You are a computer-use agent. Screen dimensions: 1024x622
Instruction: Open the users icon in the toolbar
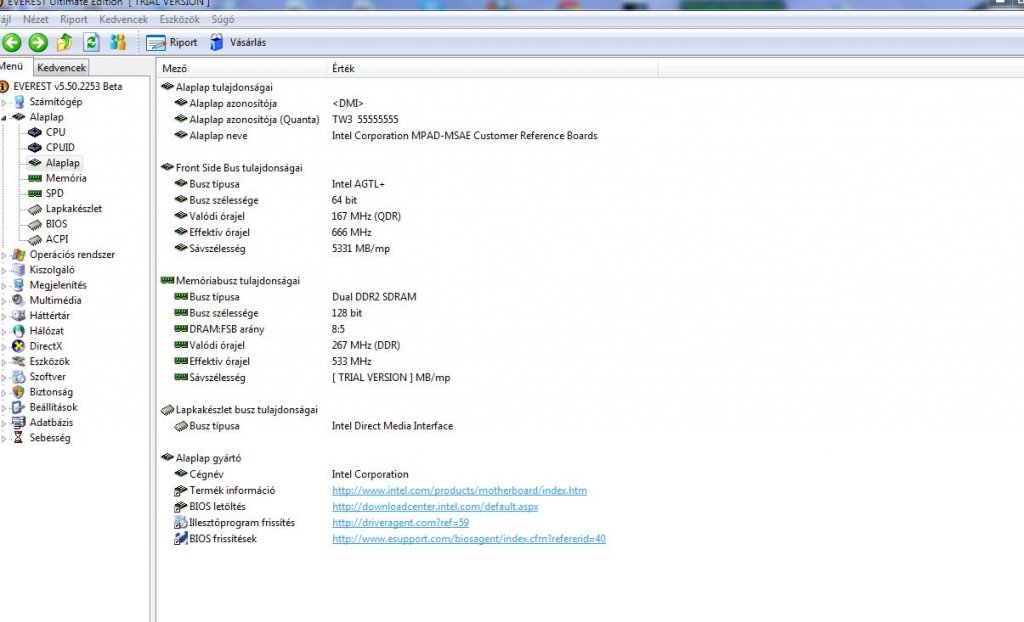[118, 42]
